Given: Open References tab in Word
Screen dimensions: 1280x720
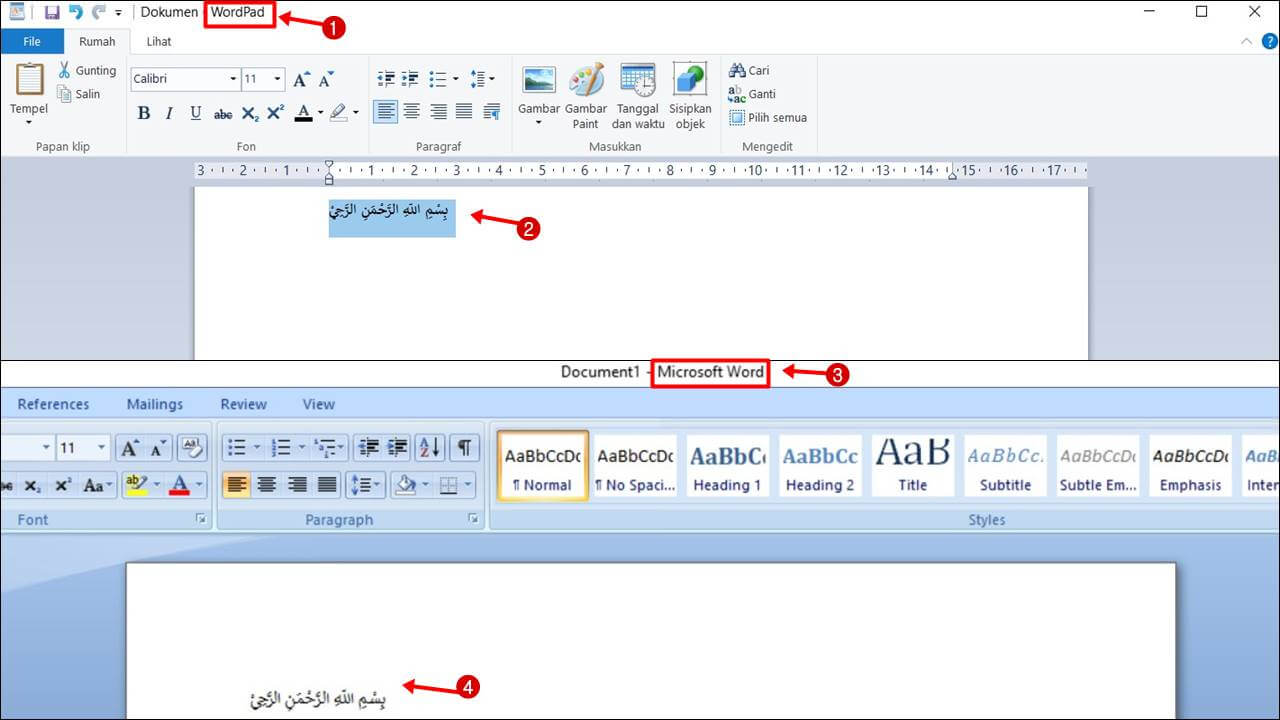Looking at the screenshot, I should pos(53,404).
